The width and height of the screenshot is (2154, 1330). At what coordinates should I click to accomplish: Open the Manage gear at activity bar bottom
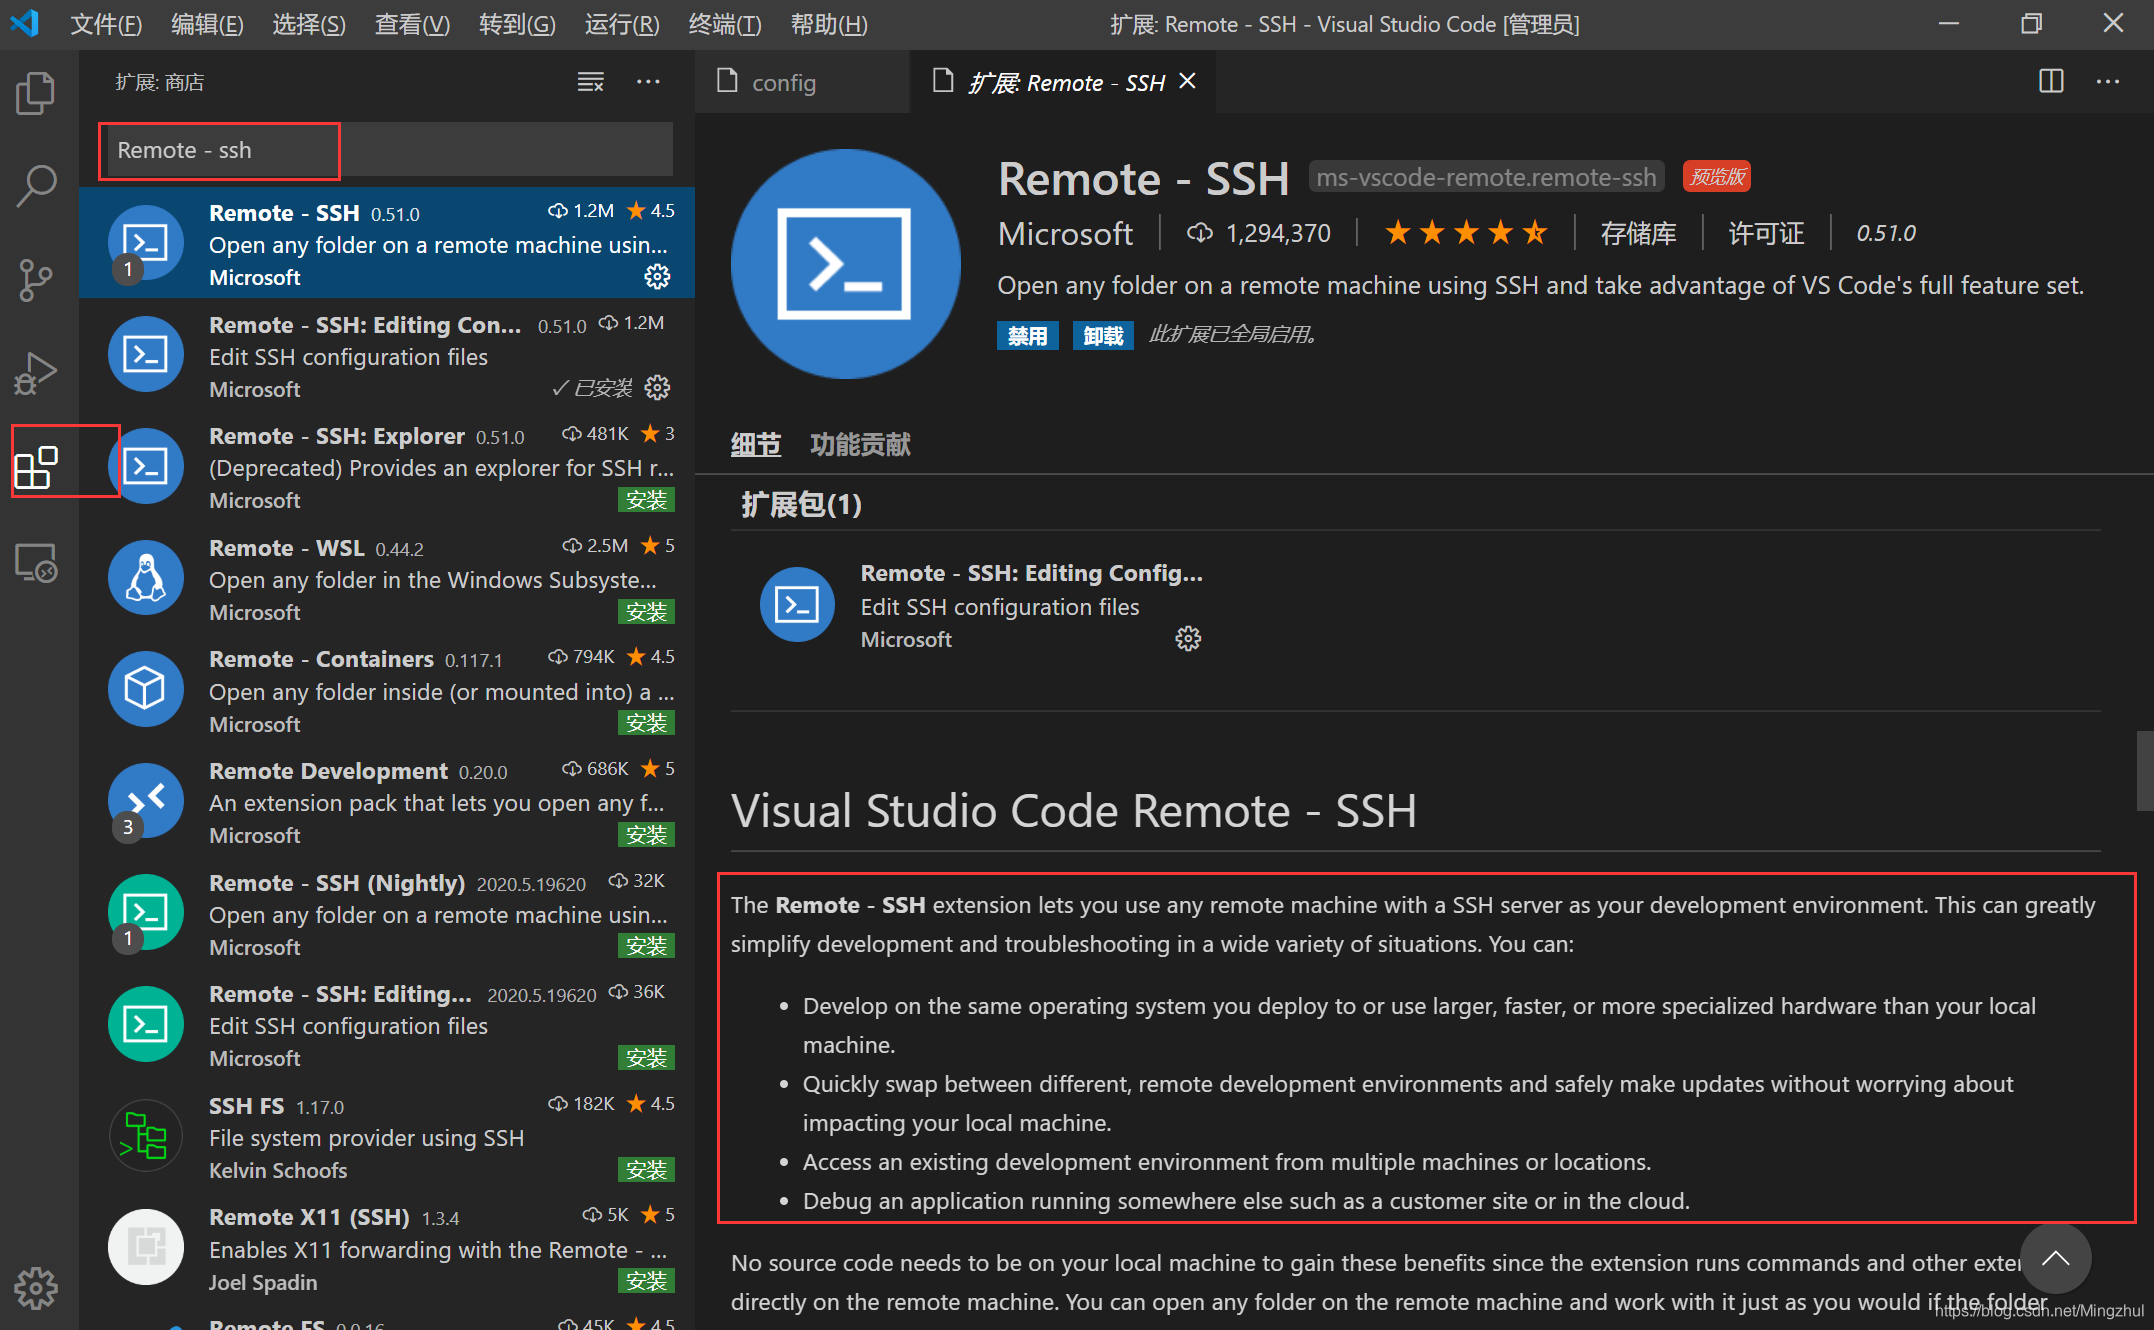point(36,1288)
